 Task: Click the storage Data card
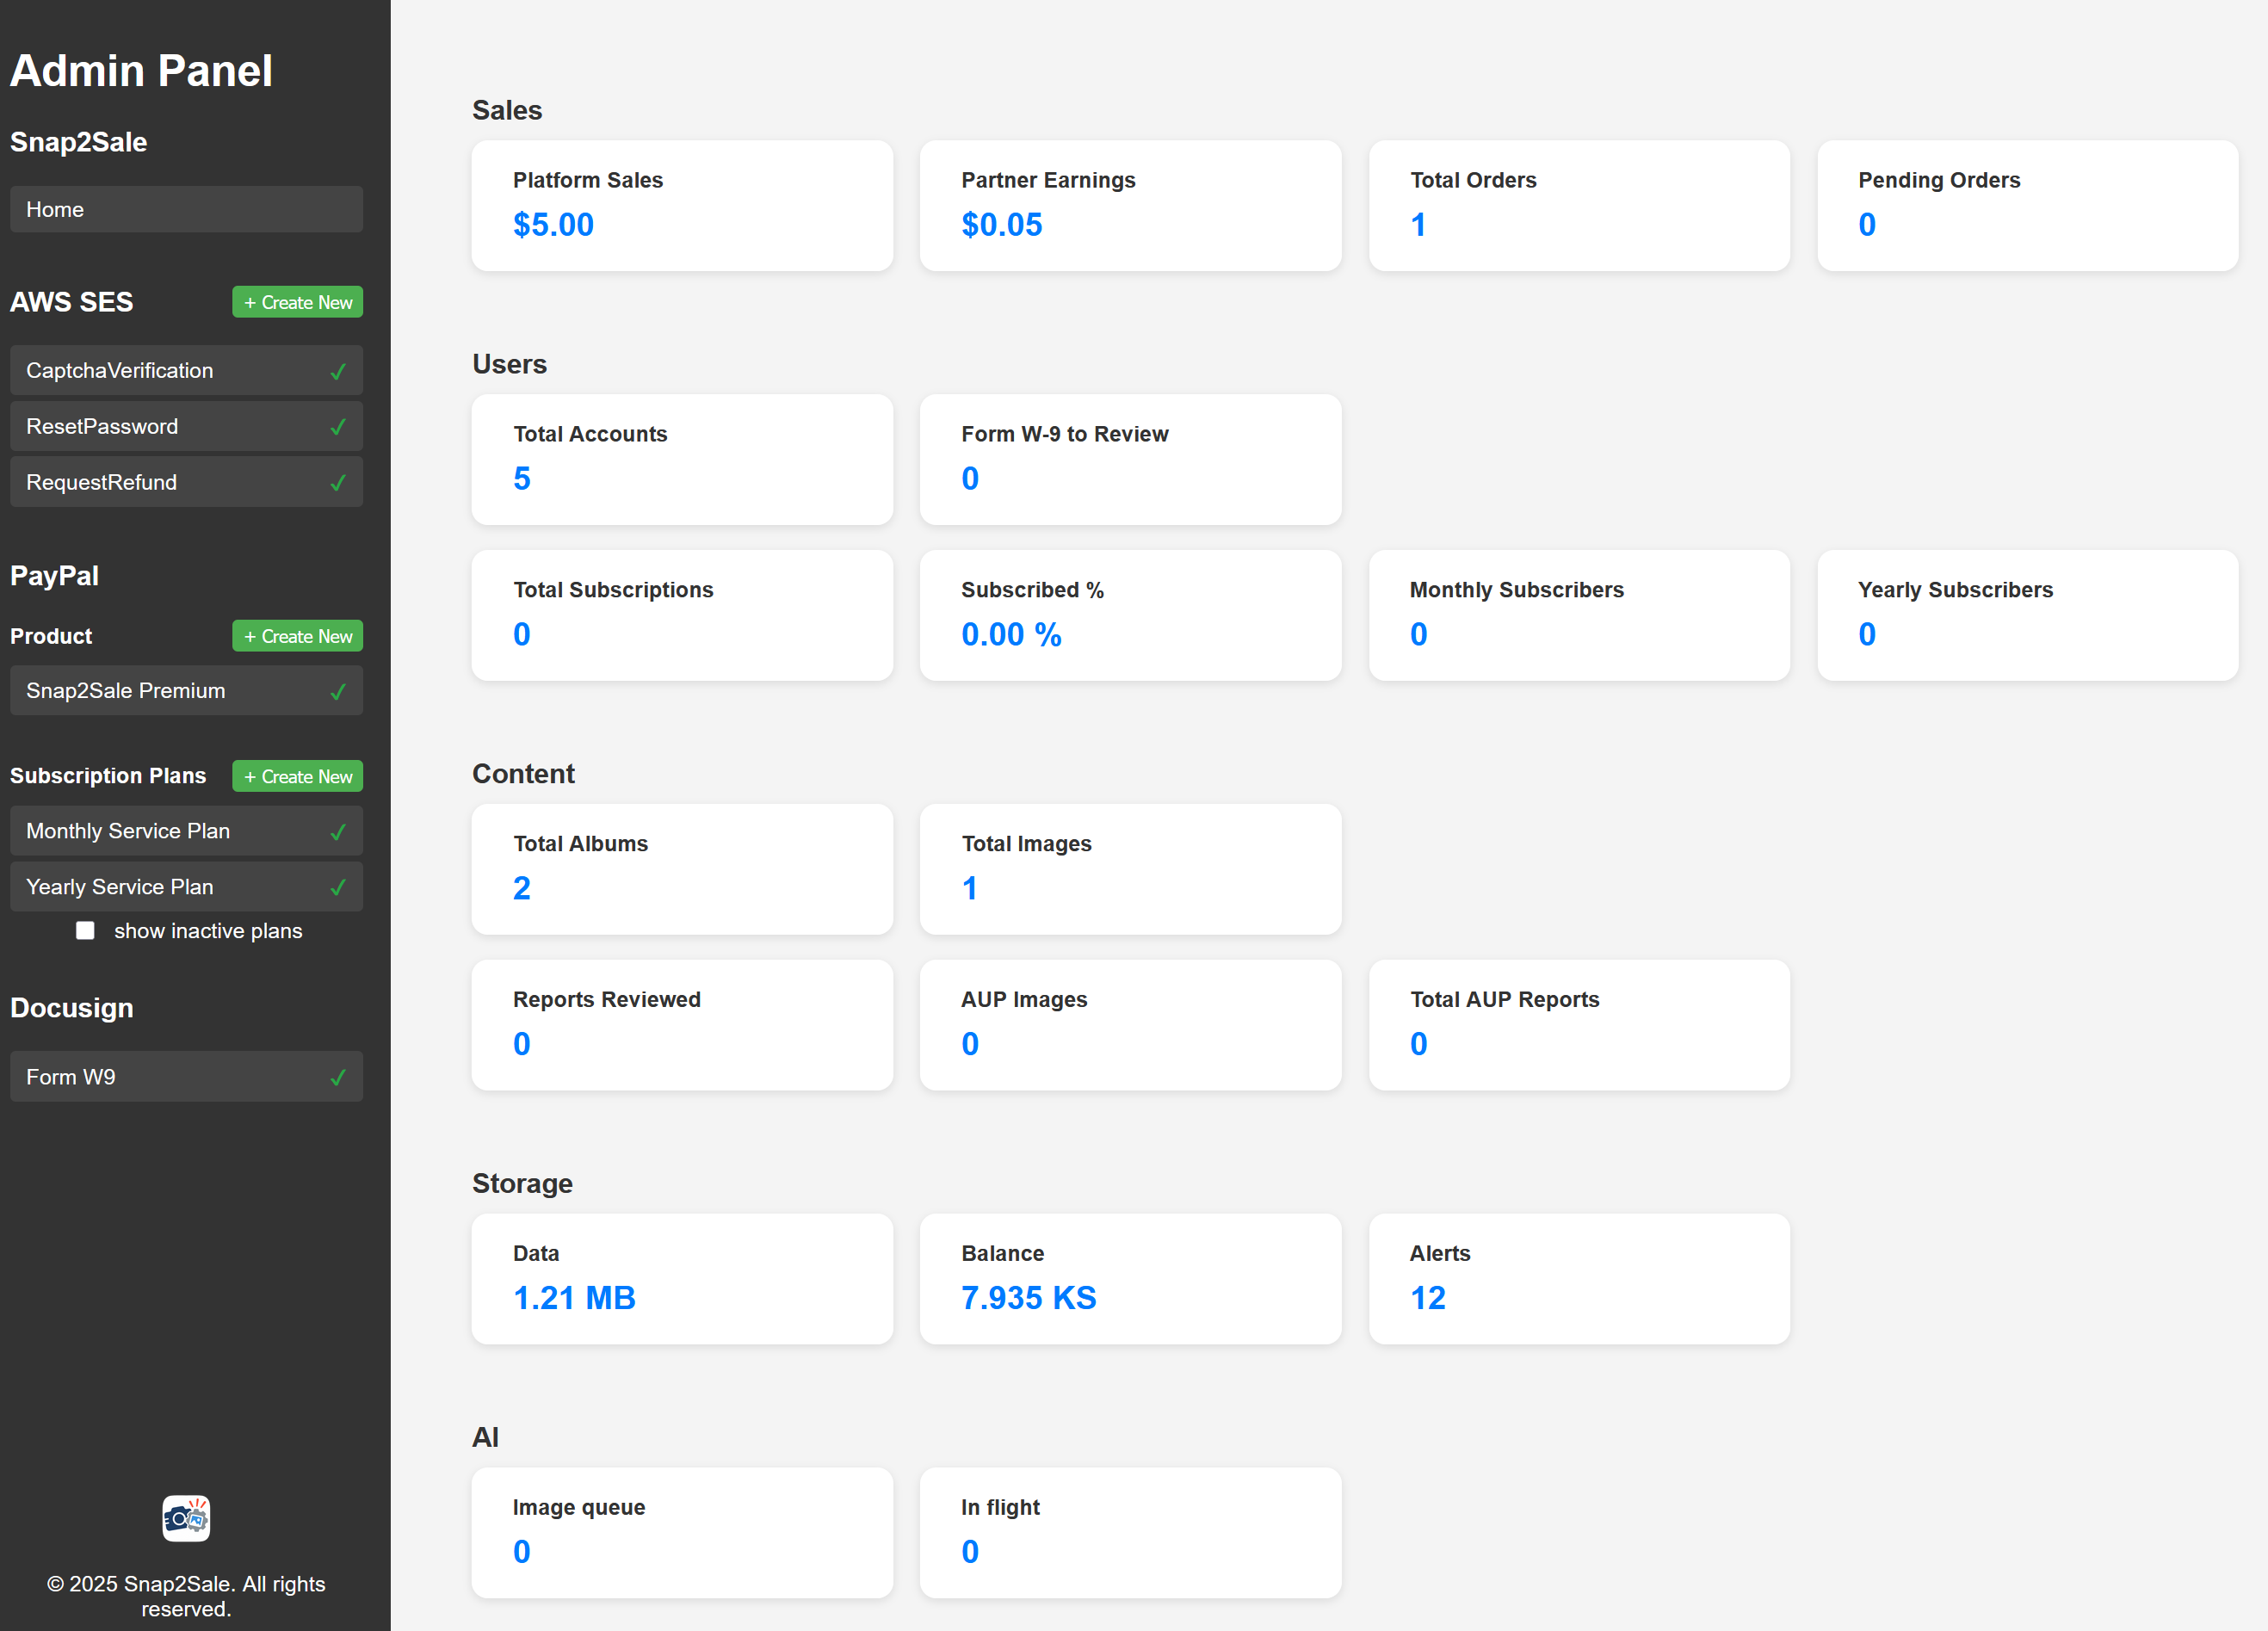tap(682, 1279)
